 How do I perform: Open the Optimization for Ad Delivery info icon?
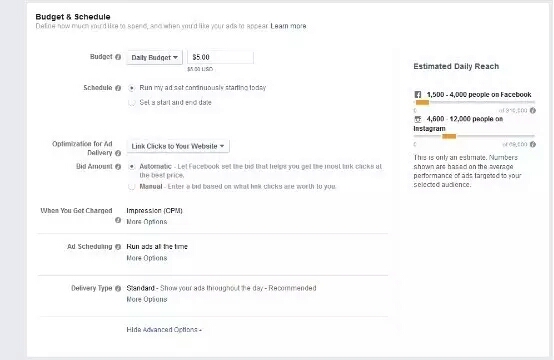click(x=118, y=153)
